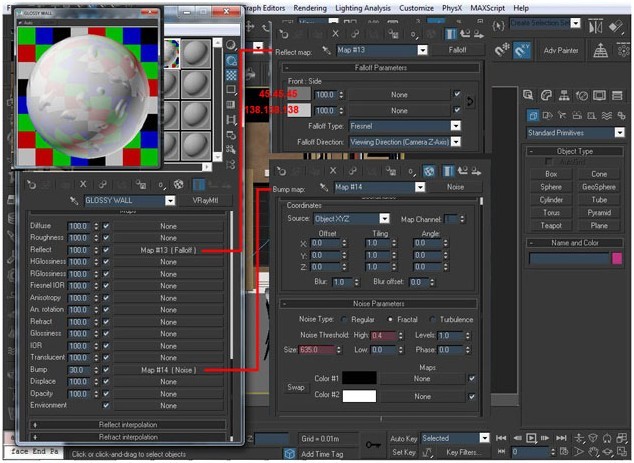
Task: Click the Swap colors button
Action: click(x=296, y=388)
